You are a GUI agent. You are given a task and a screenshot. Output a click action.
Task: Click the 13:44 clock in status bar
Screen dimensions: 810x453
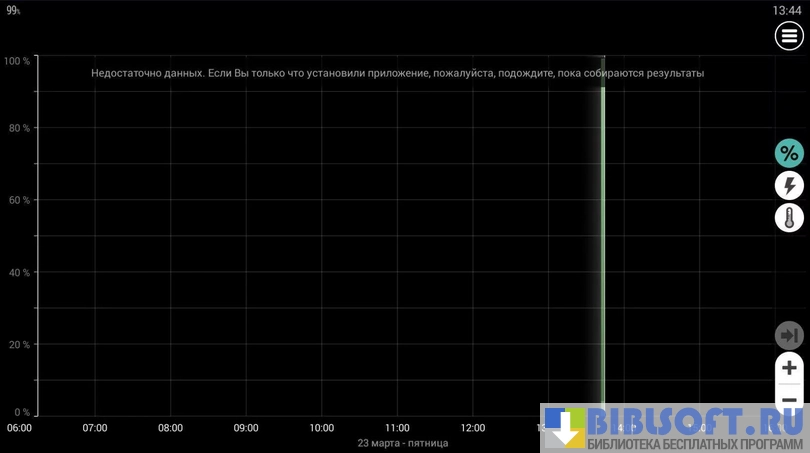[787, 10]
